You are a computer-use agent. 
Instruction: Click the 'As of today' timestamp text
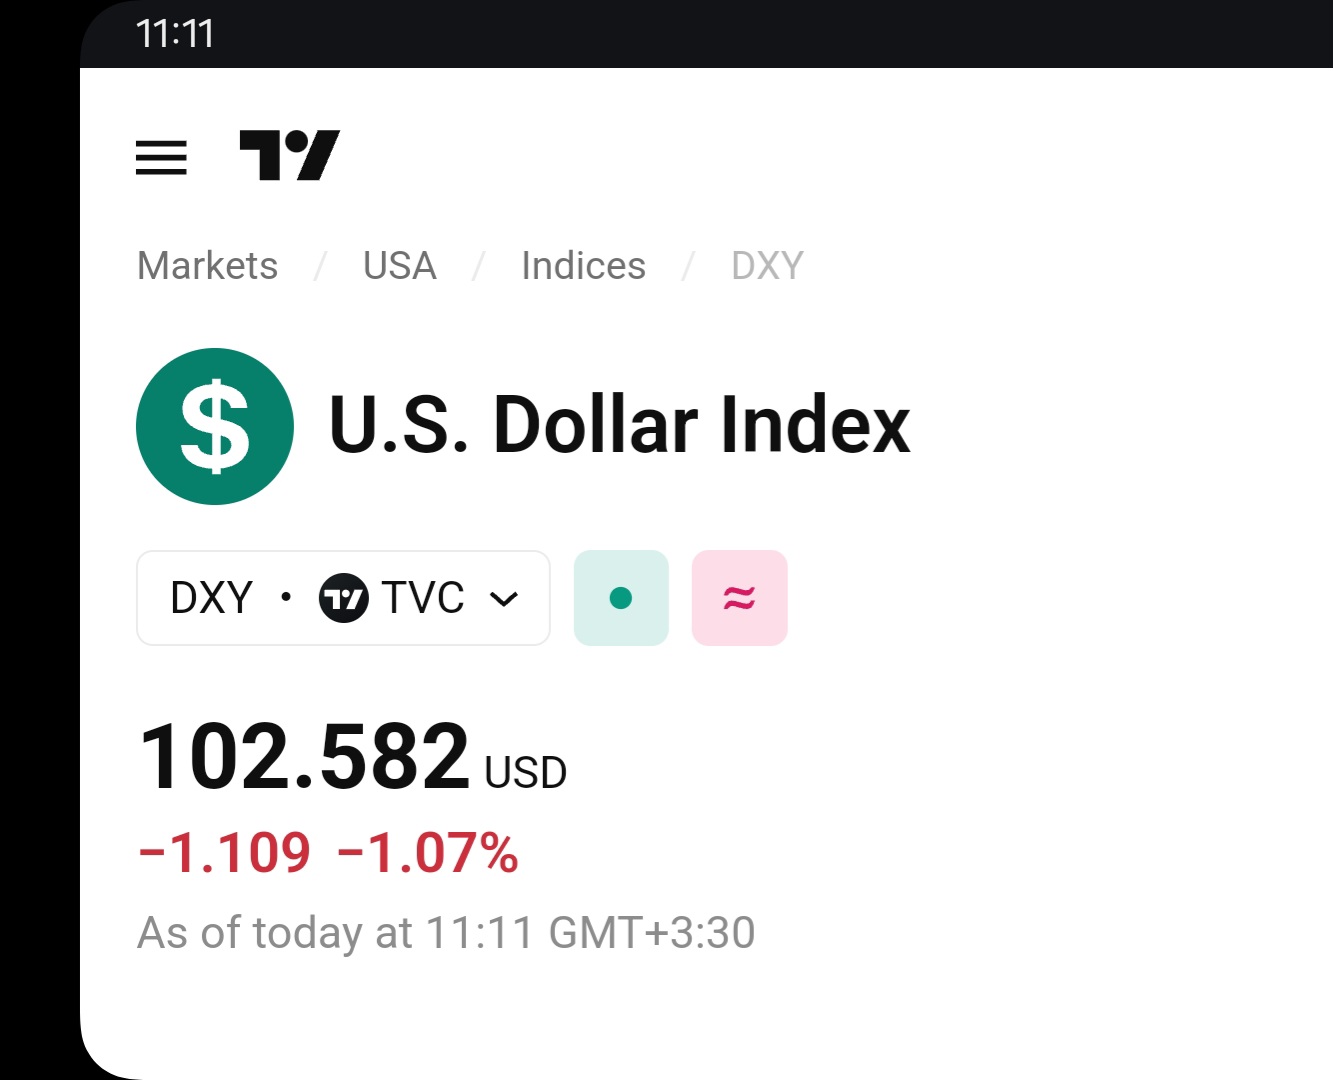pos(446,933)
